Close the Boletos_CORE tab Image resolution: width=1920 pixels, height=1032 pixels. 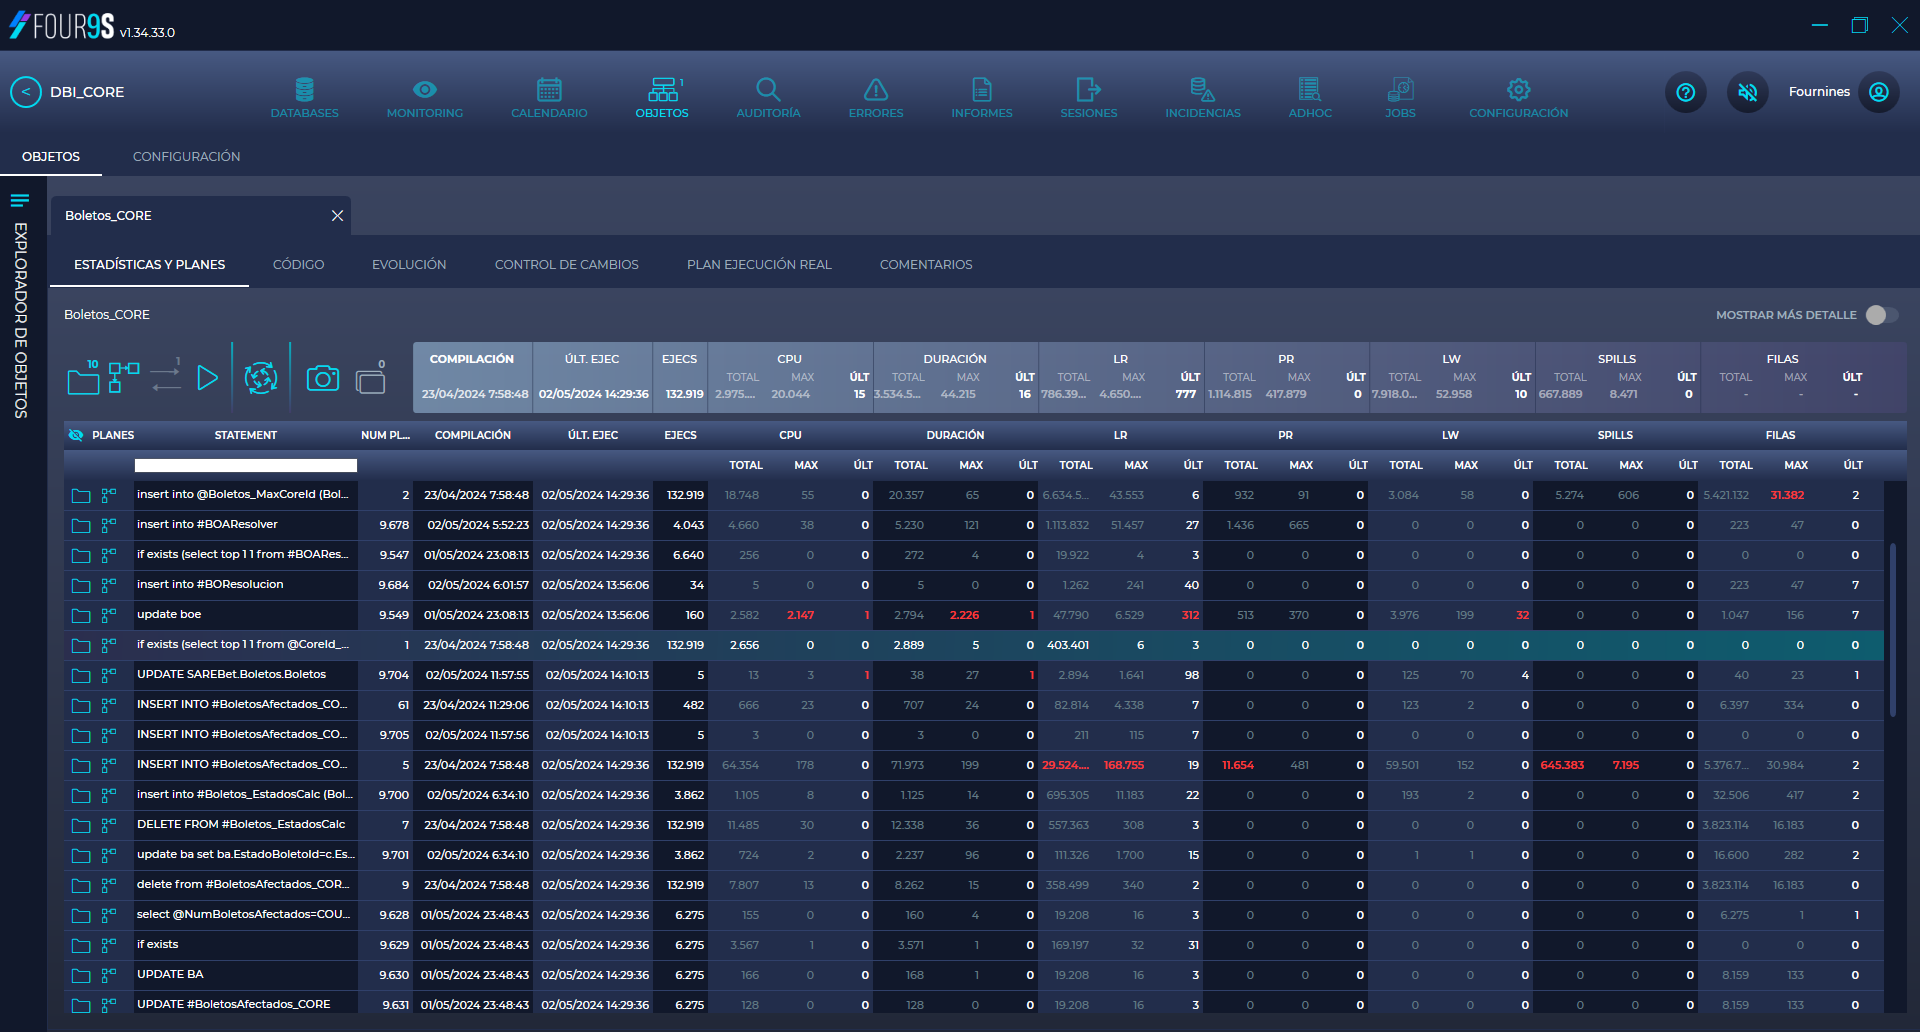point(336,215)
